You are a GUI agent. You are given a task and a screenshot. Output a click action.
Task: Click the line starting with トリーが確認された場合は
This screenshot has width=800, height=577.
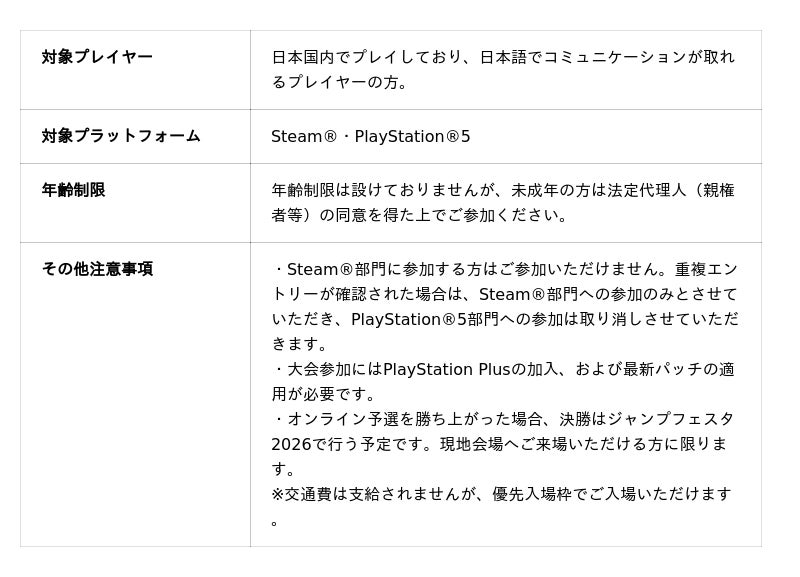click(x=504, y=294)
